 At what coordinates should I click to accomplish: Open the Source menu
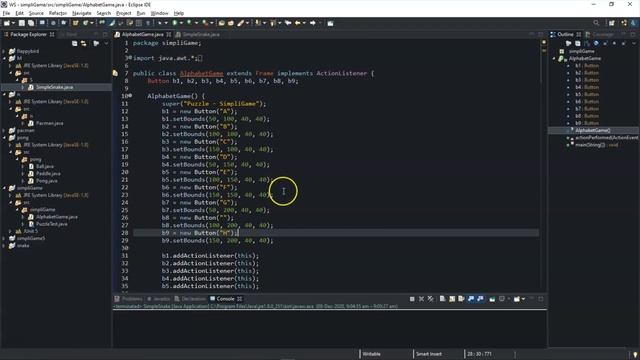tap(36, 13)
